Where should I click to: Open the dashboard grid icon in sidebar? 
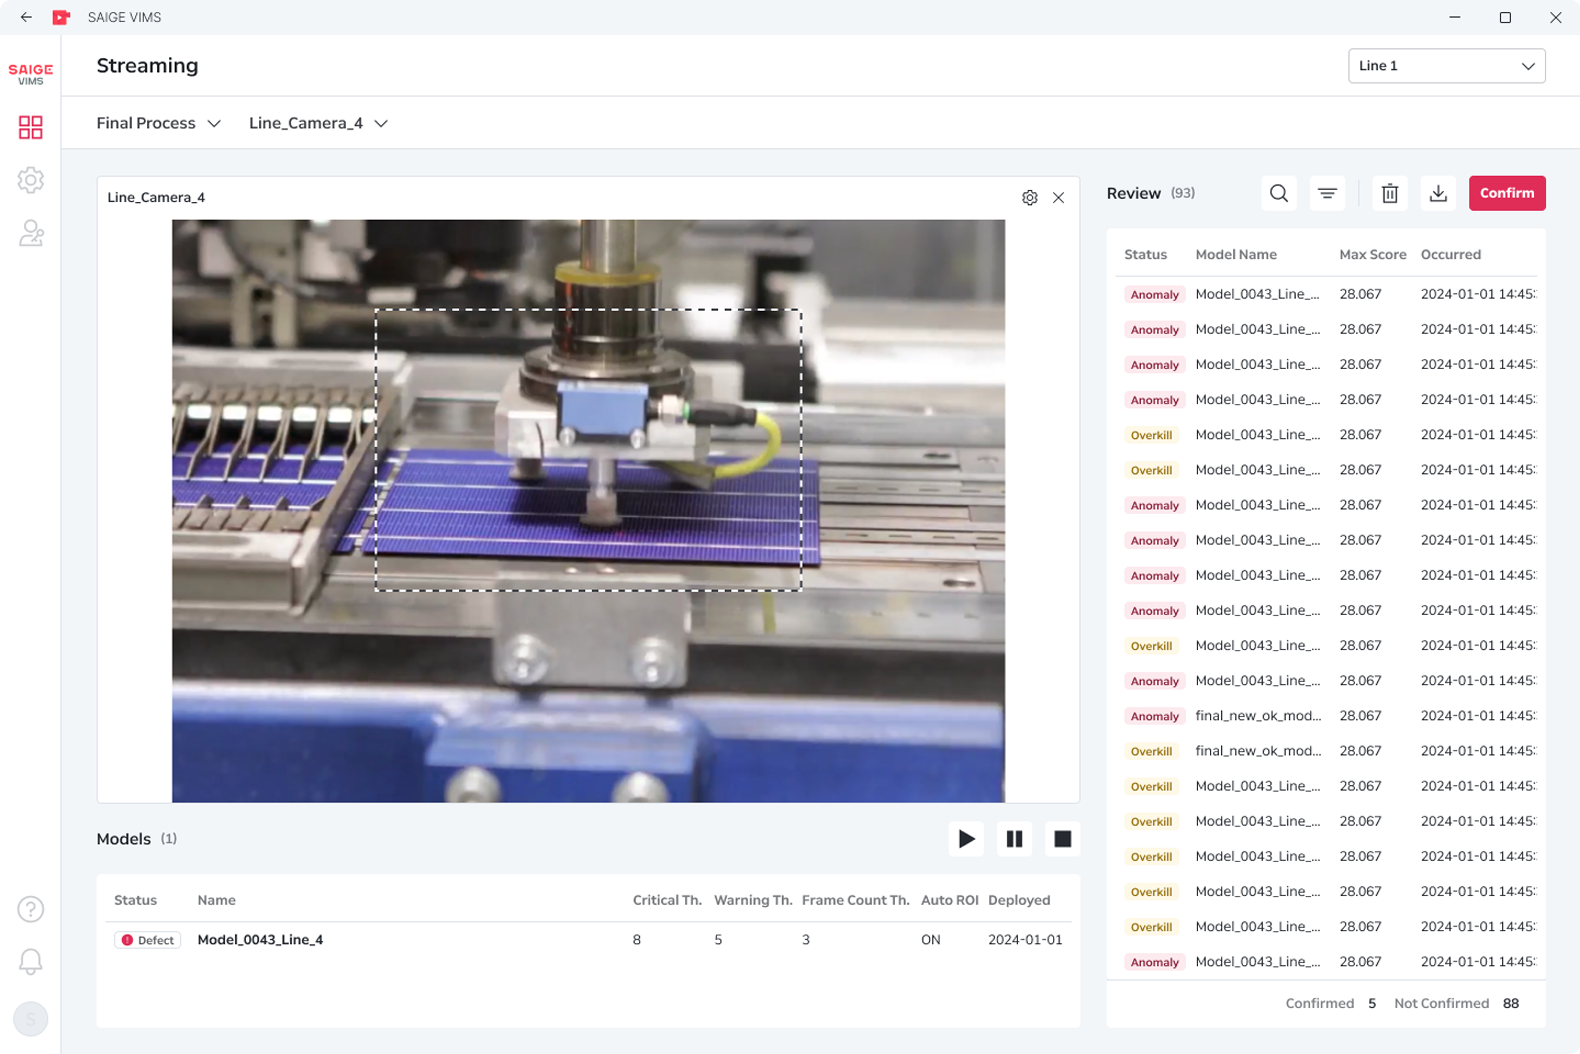(30, 127)
